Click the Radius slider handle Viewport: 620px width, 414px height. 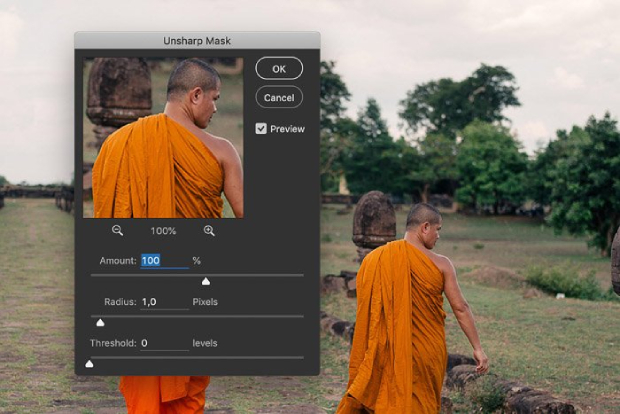(100, 322)
